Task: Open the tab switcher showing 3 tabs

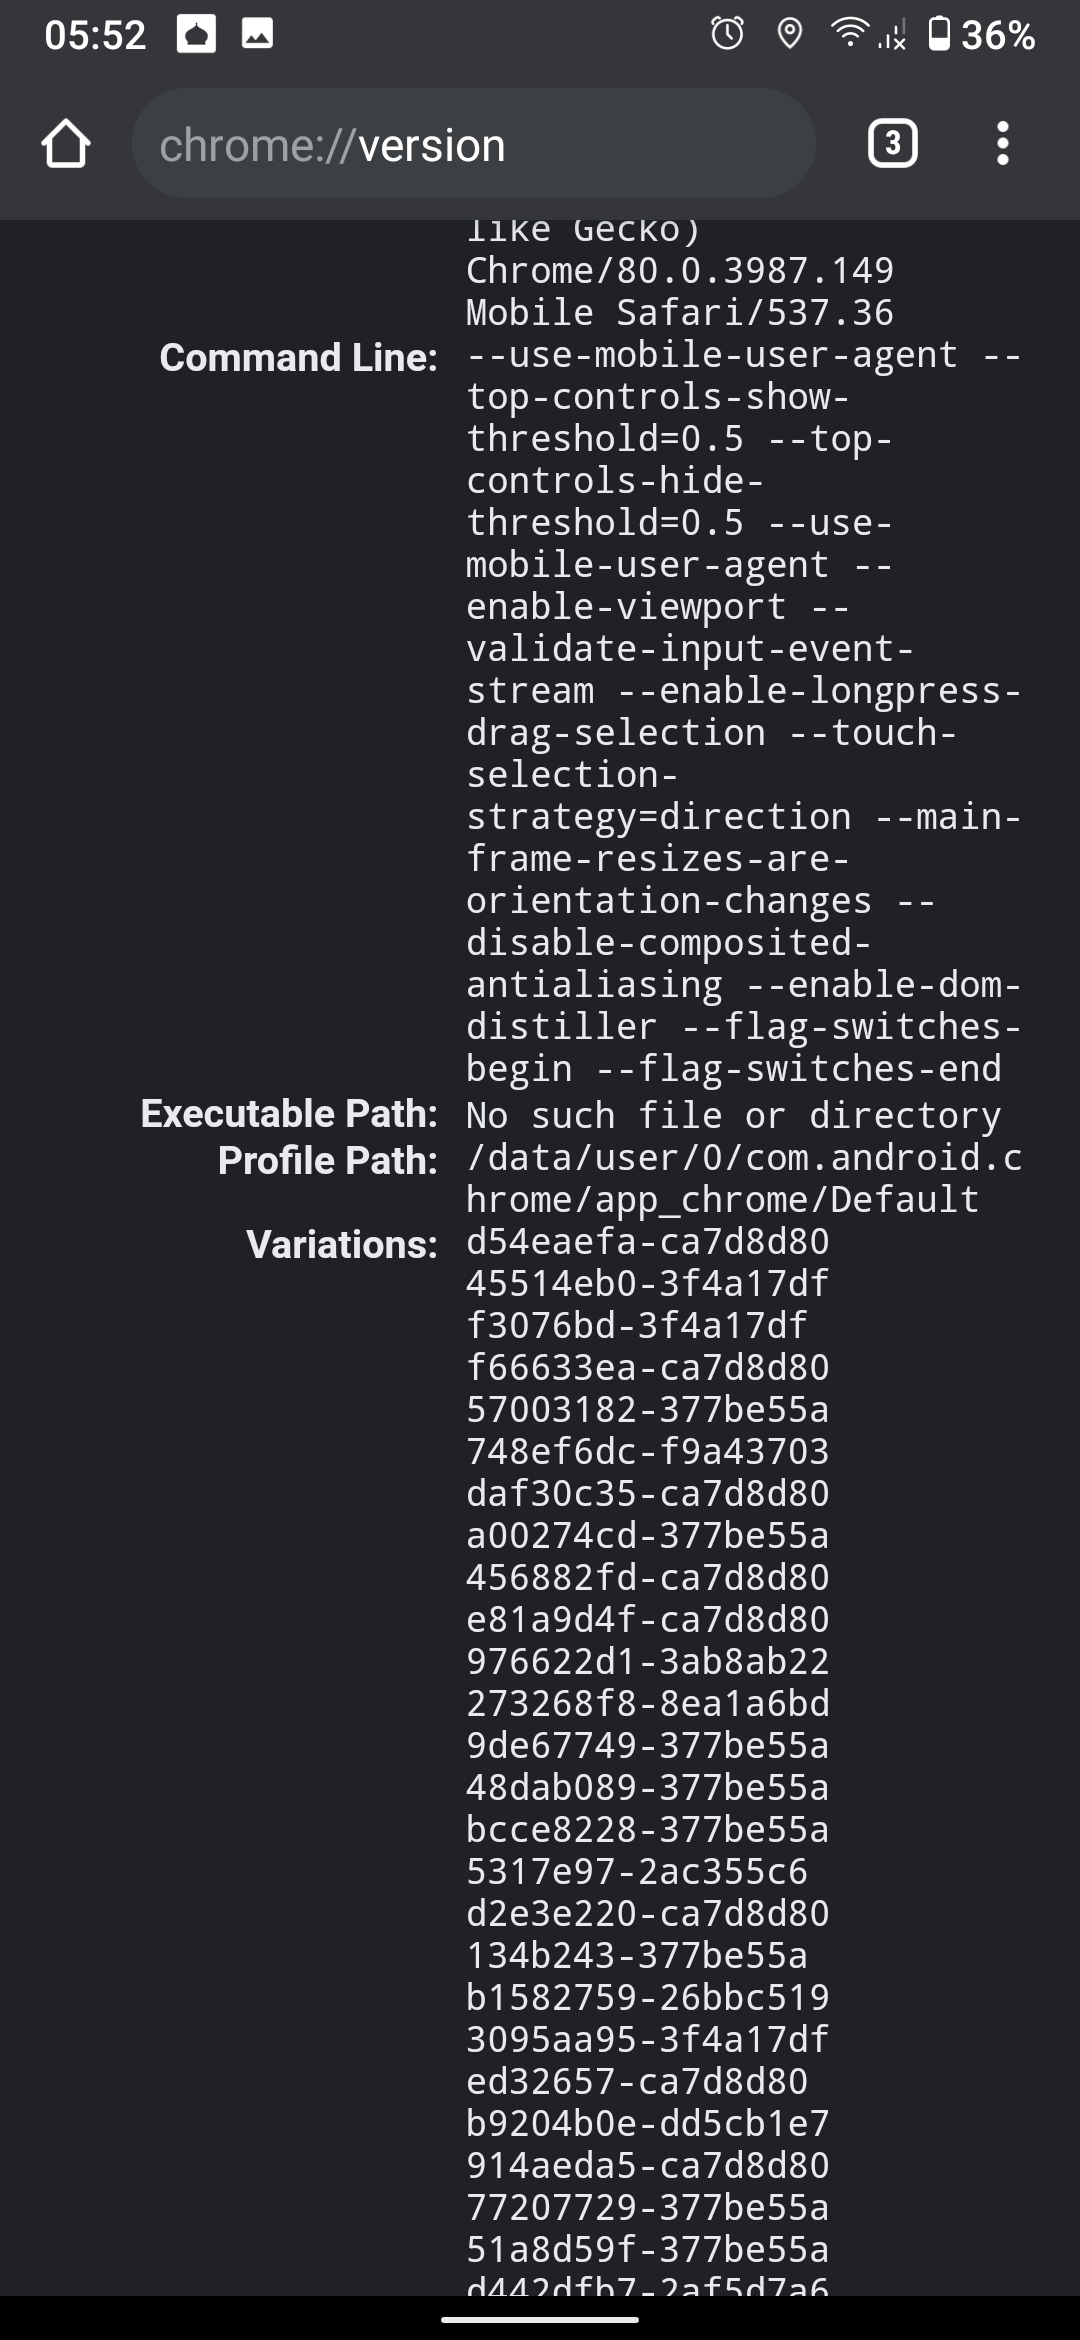Action: point(892,144)
